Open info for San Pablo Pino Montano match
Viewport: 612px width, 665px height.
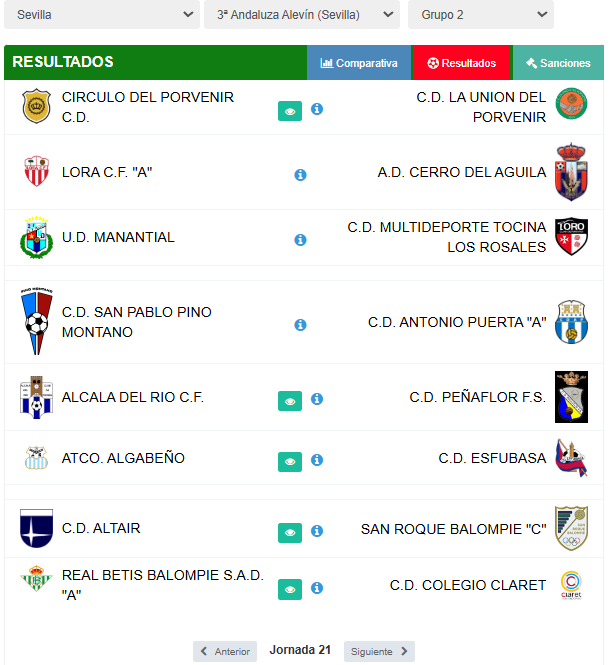300,325
